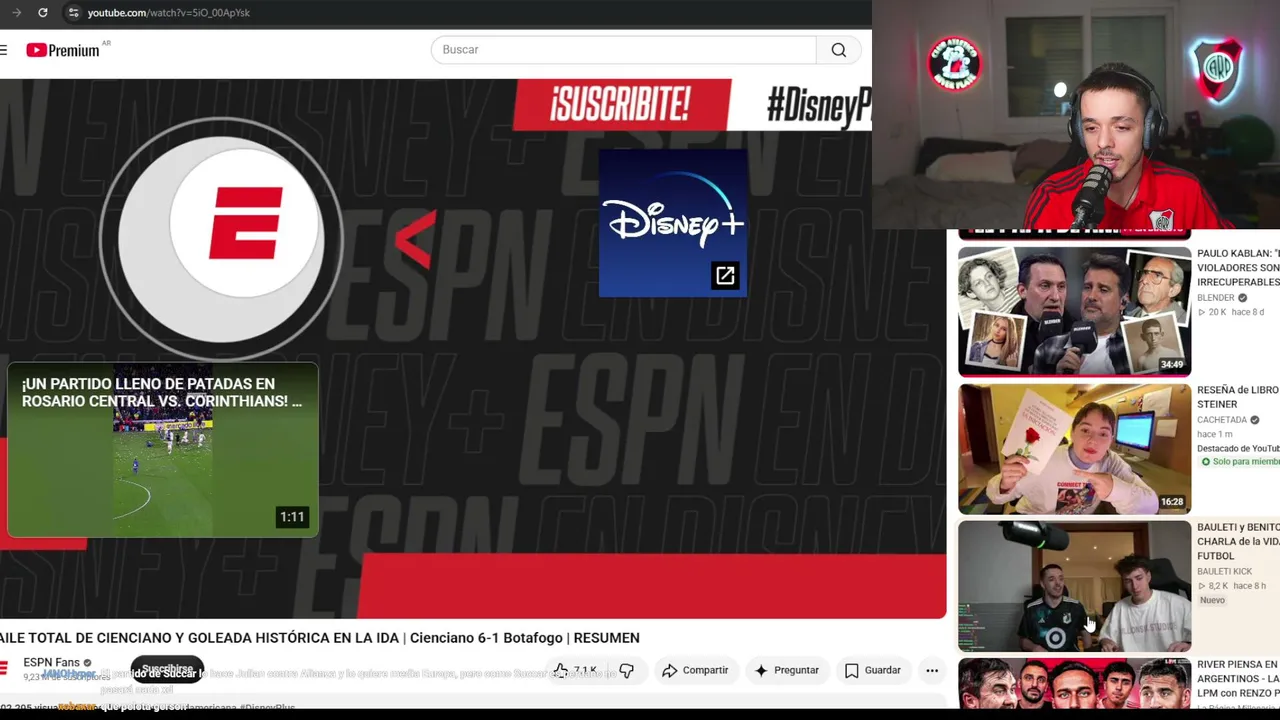Open the Bauleti y Benito video thumbnail
This screenshot has height=720, width=1280.
click(x=1075, y=586)
